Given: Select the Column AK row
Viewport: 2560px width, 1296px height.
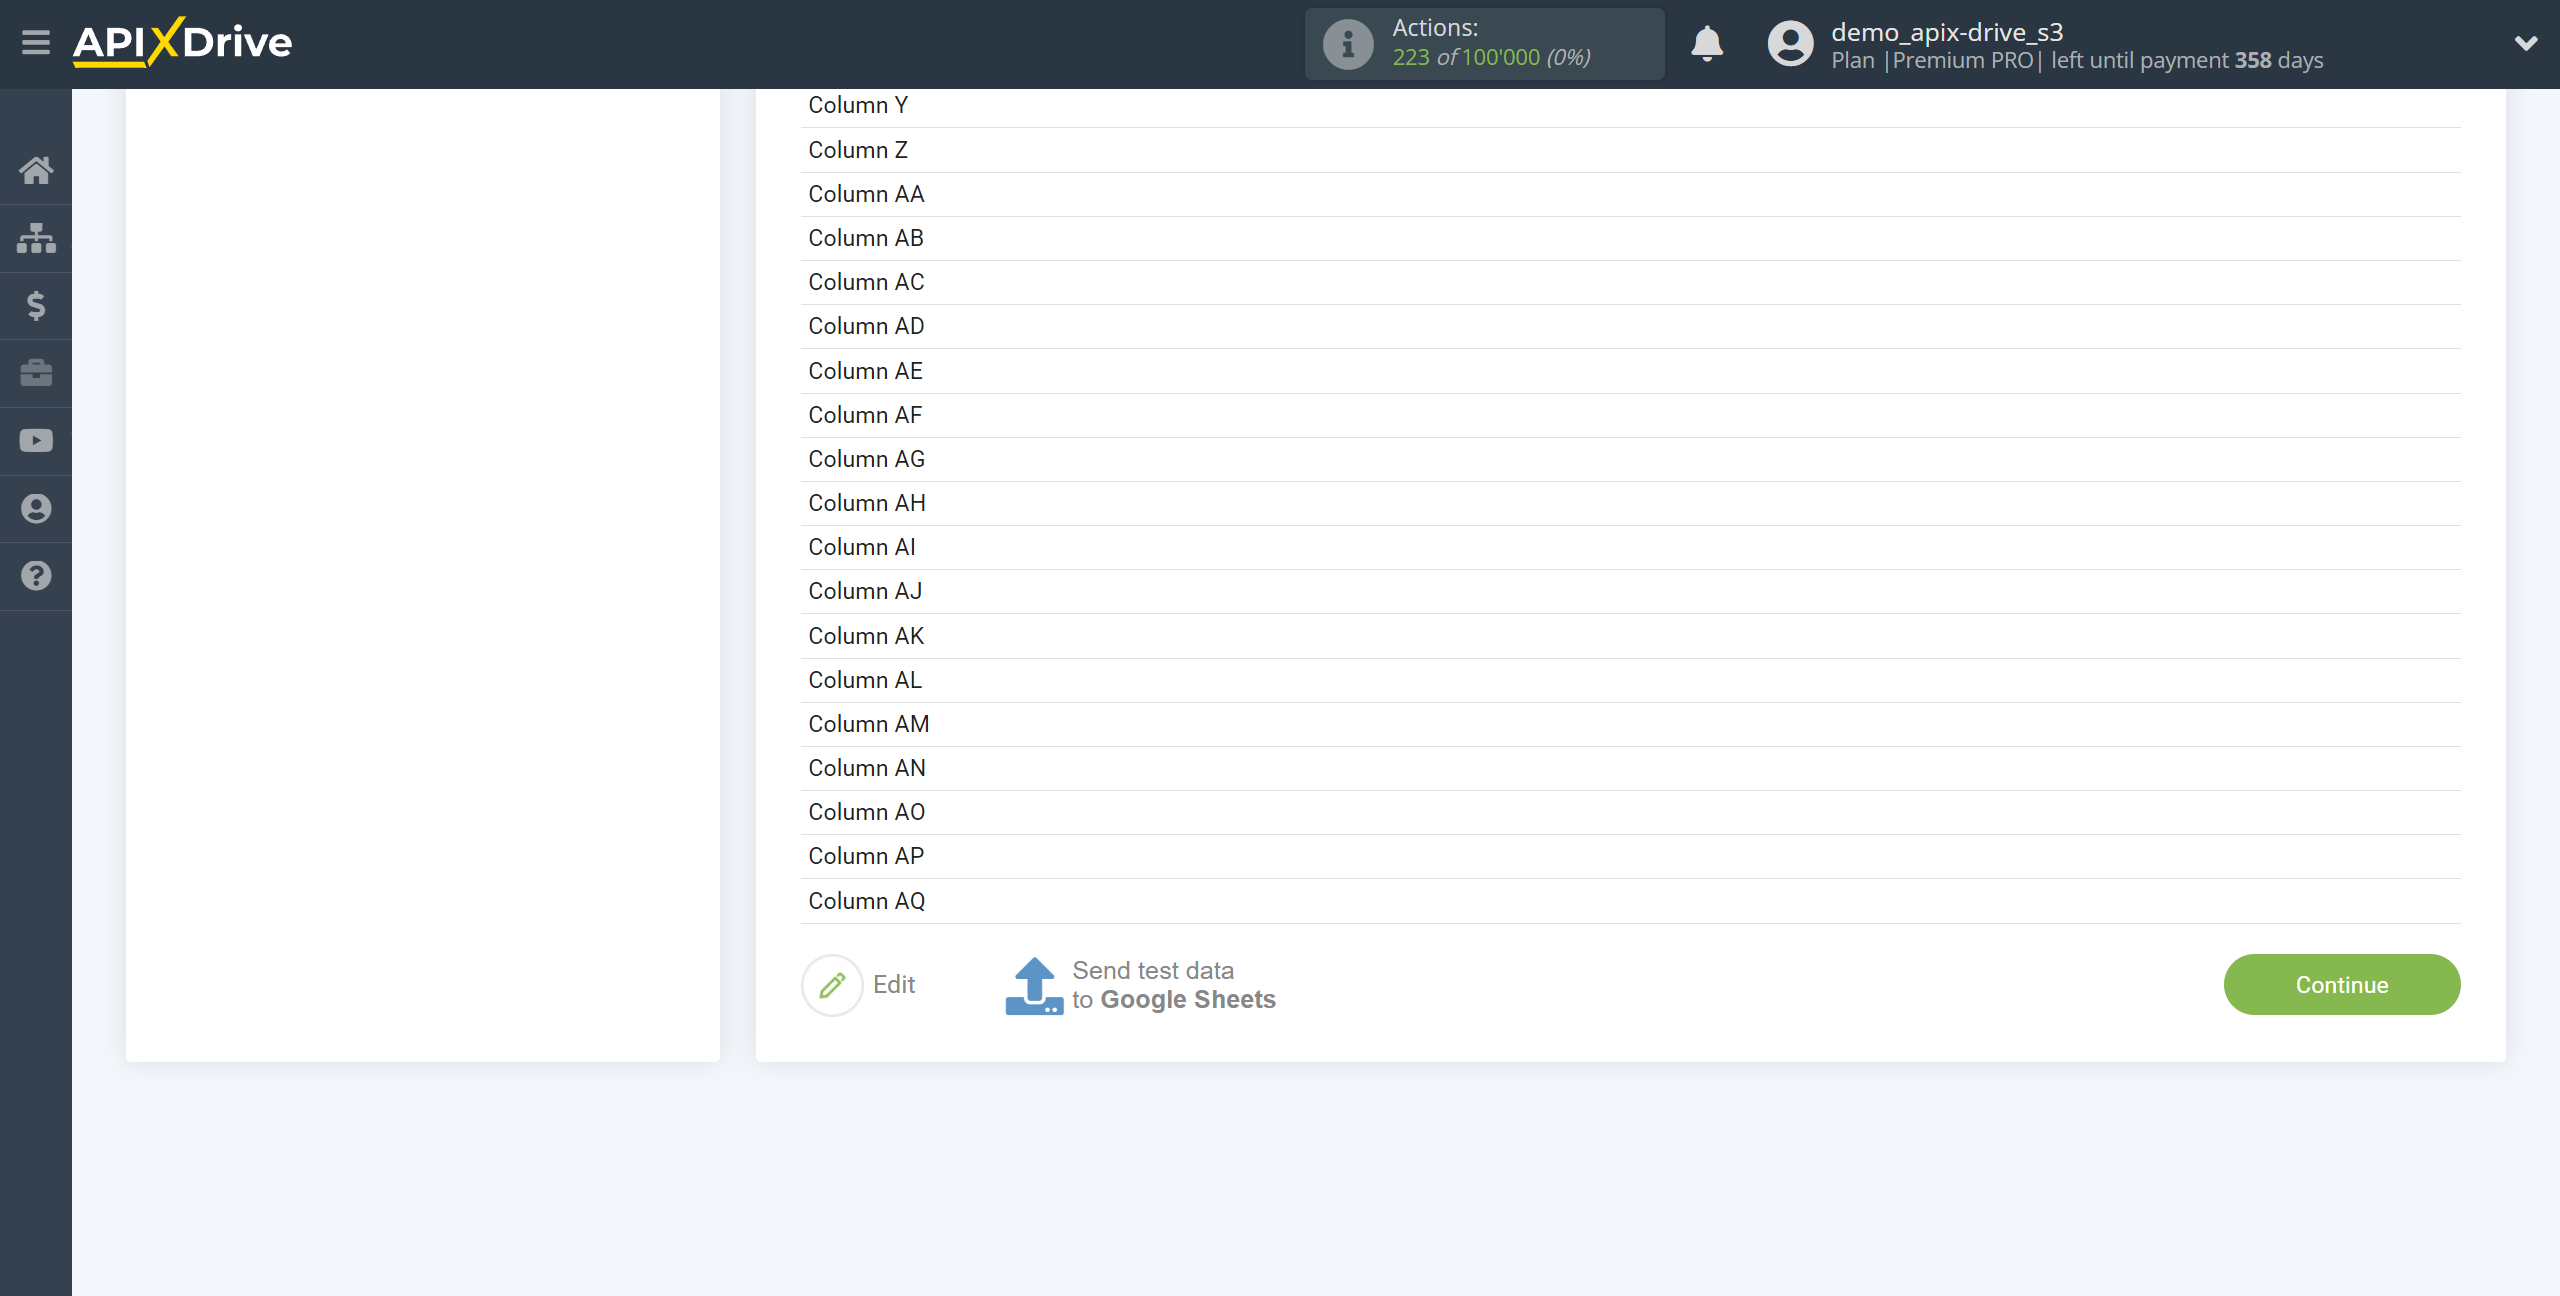Looking at the screenshot, I should click(1630, 636).
